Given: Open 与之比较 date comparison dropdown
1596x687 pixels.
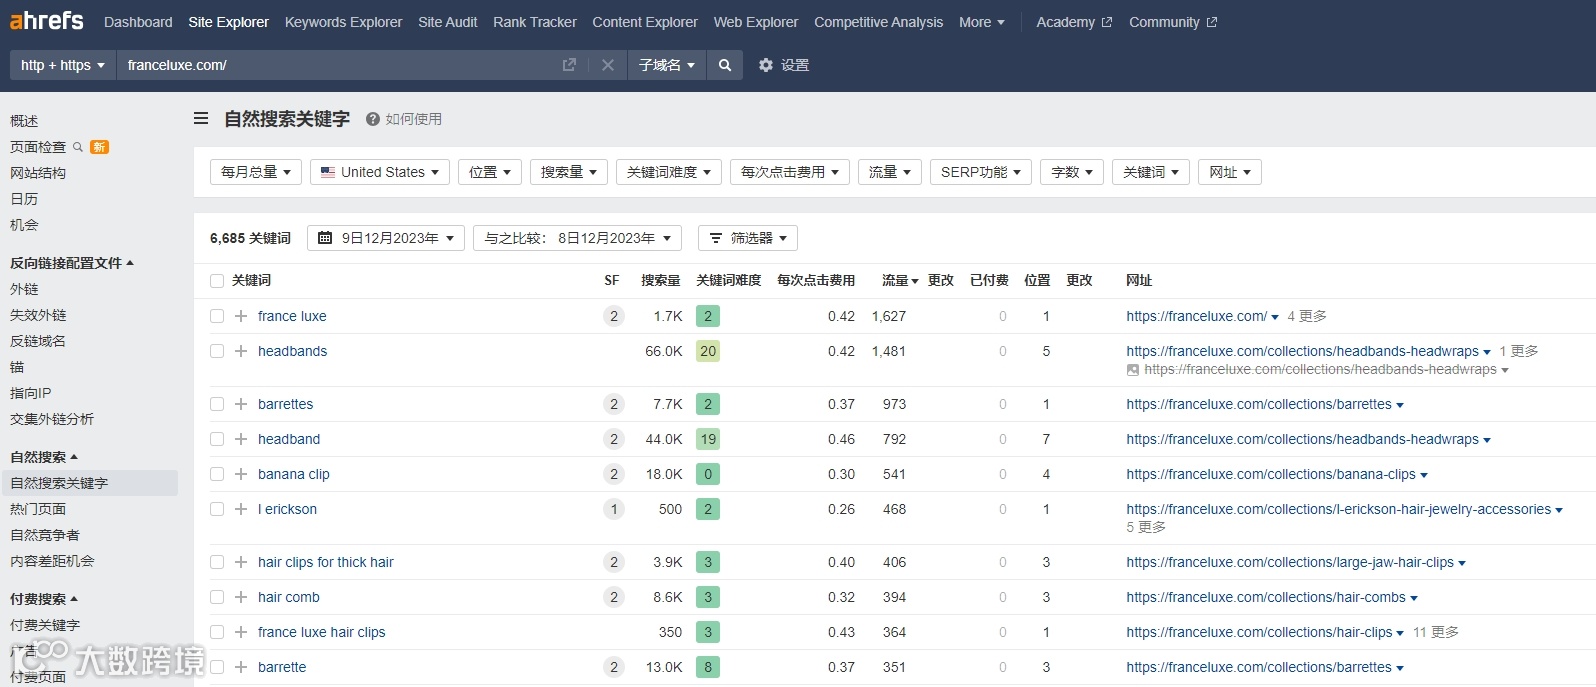Looking at the screenshot, I should [577, 238].
